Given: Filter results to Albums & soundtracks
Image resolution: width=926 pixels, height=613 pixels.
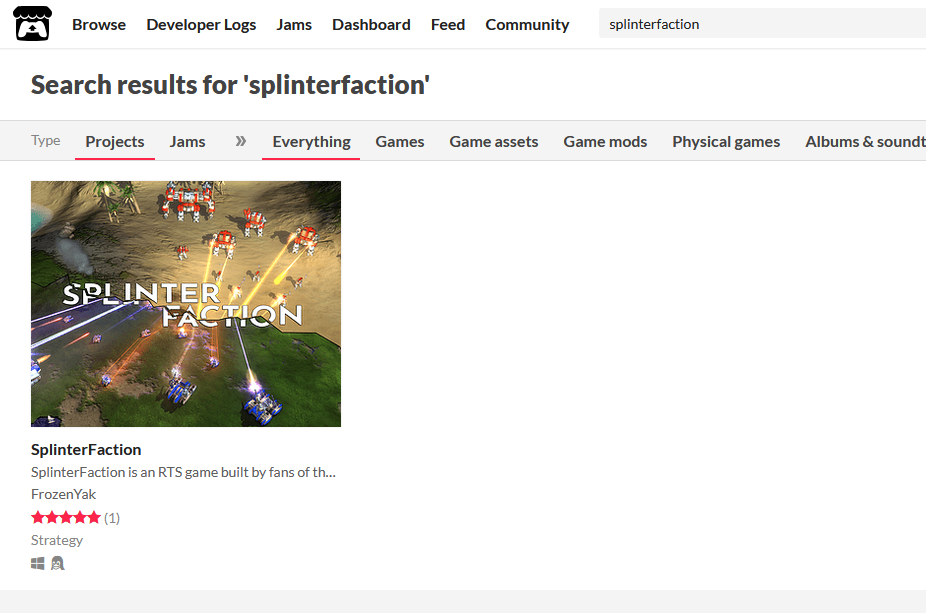Looking at the screenshot, I should pos(865,141).
